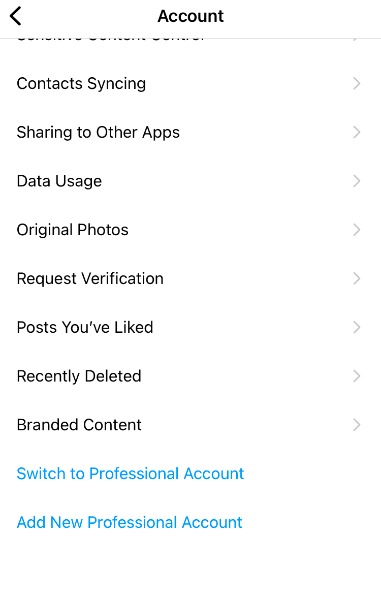Open Contacts Syncing settings
This screenshot has height=600, width=381.
pos(190,83)
